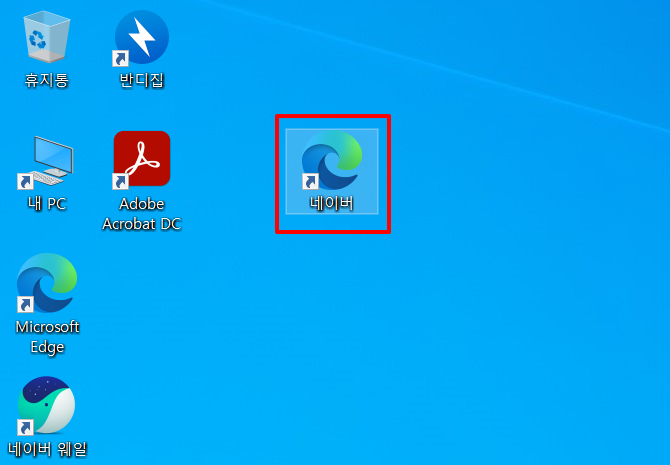This screenshot has height=465, width=670.
Task: Select the 네이버 웨일 browser icon
Action: pyautogui.click(x=46, y=405)
